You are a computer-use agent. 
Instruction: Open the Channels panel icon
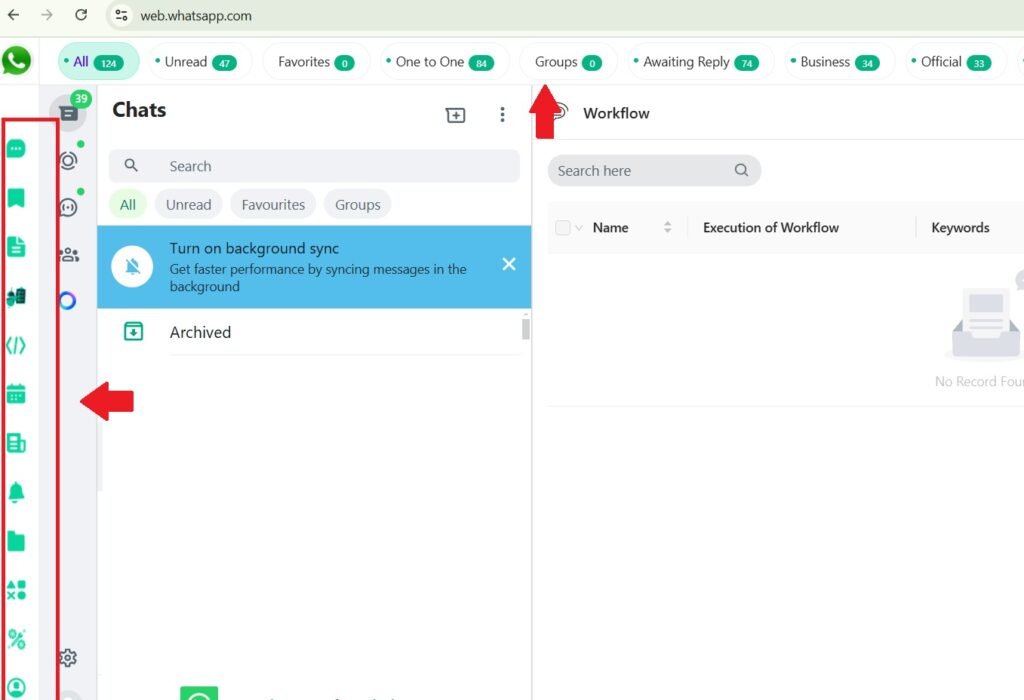coord(68,207)
